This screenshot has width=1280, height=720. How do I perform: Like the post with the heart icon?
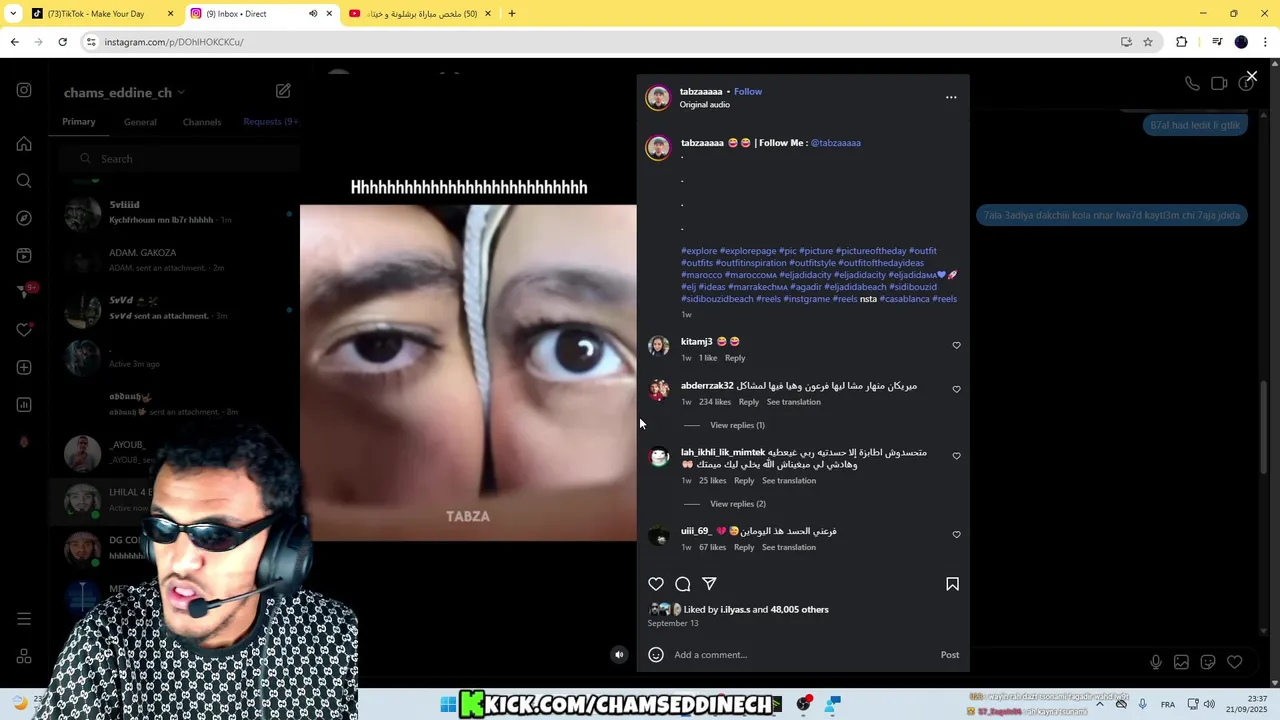pos(656,584)
